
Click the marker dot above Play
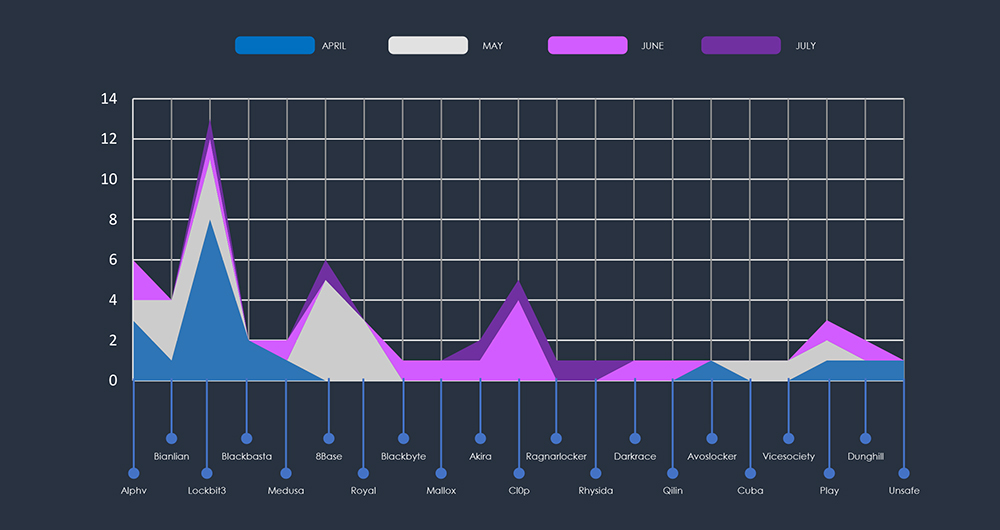[x=829, y=473]
